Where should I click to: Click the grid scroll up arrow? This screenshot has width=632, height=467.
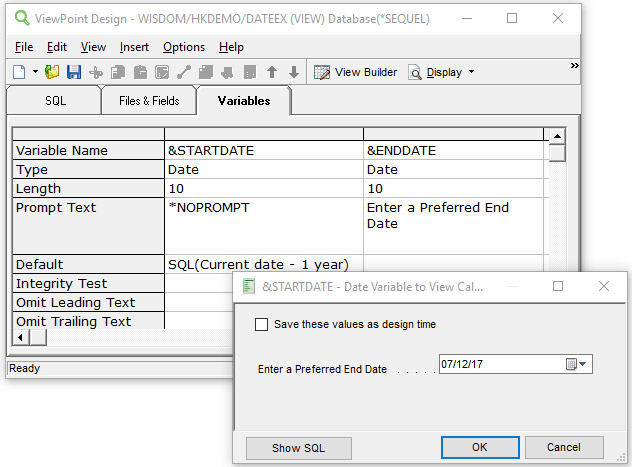(557, 136)
